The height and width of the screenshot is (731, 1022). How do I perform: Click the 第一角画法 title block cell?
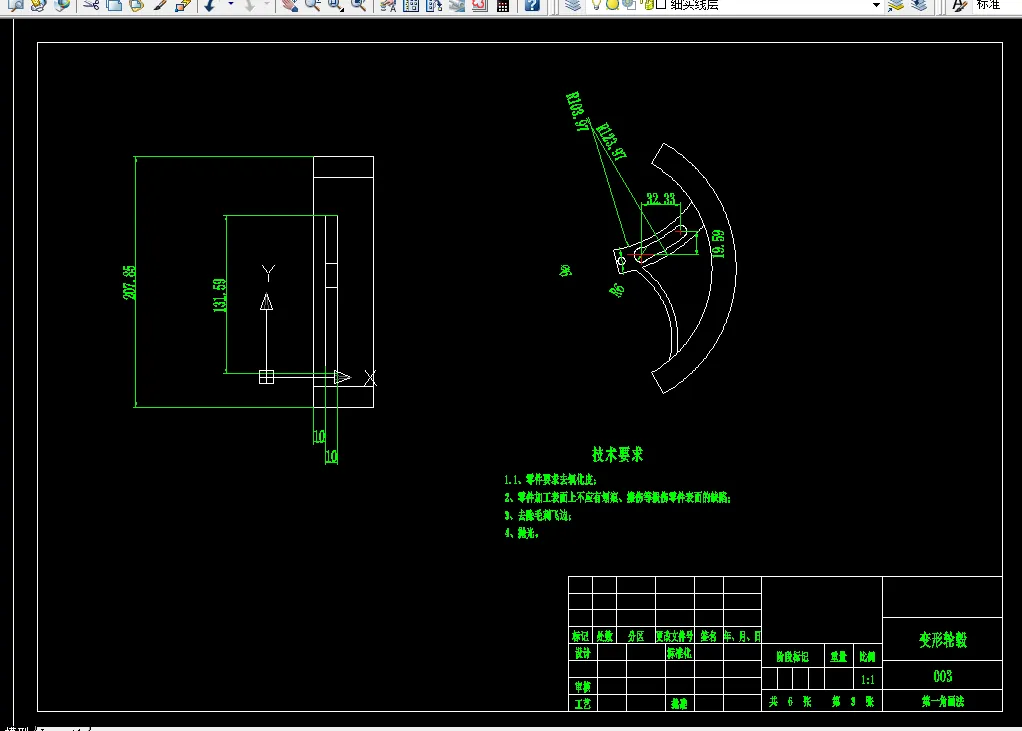click(x=942, y=701)
